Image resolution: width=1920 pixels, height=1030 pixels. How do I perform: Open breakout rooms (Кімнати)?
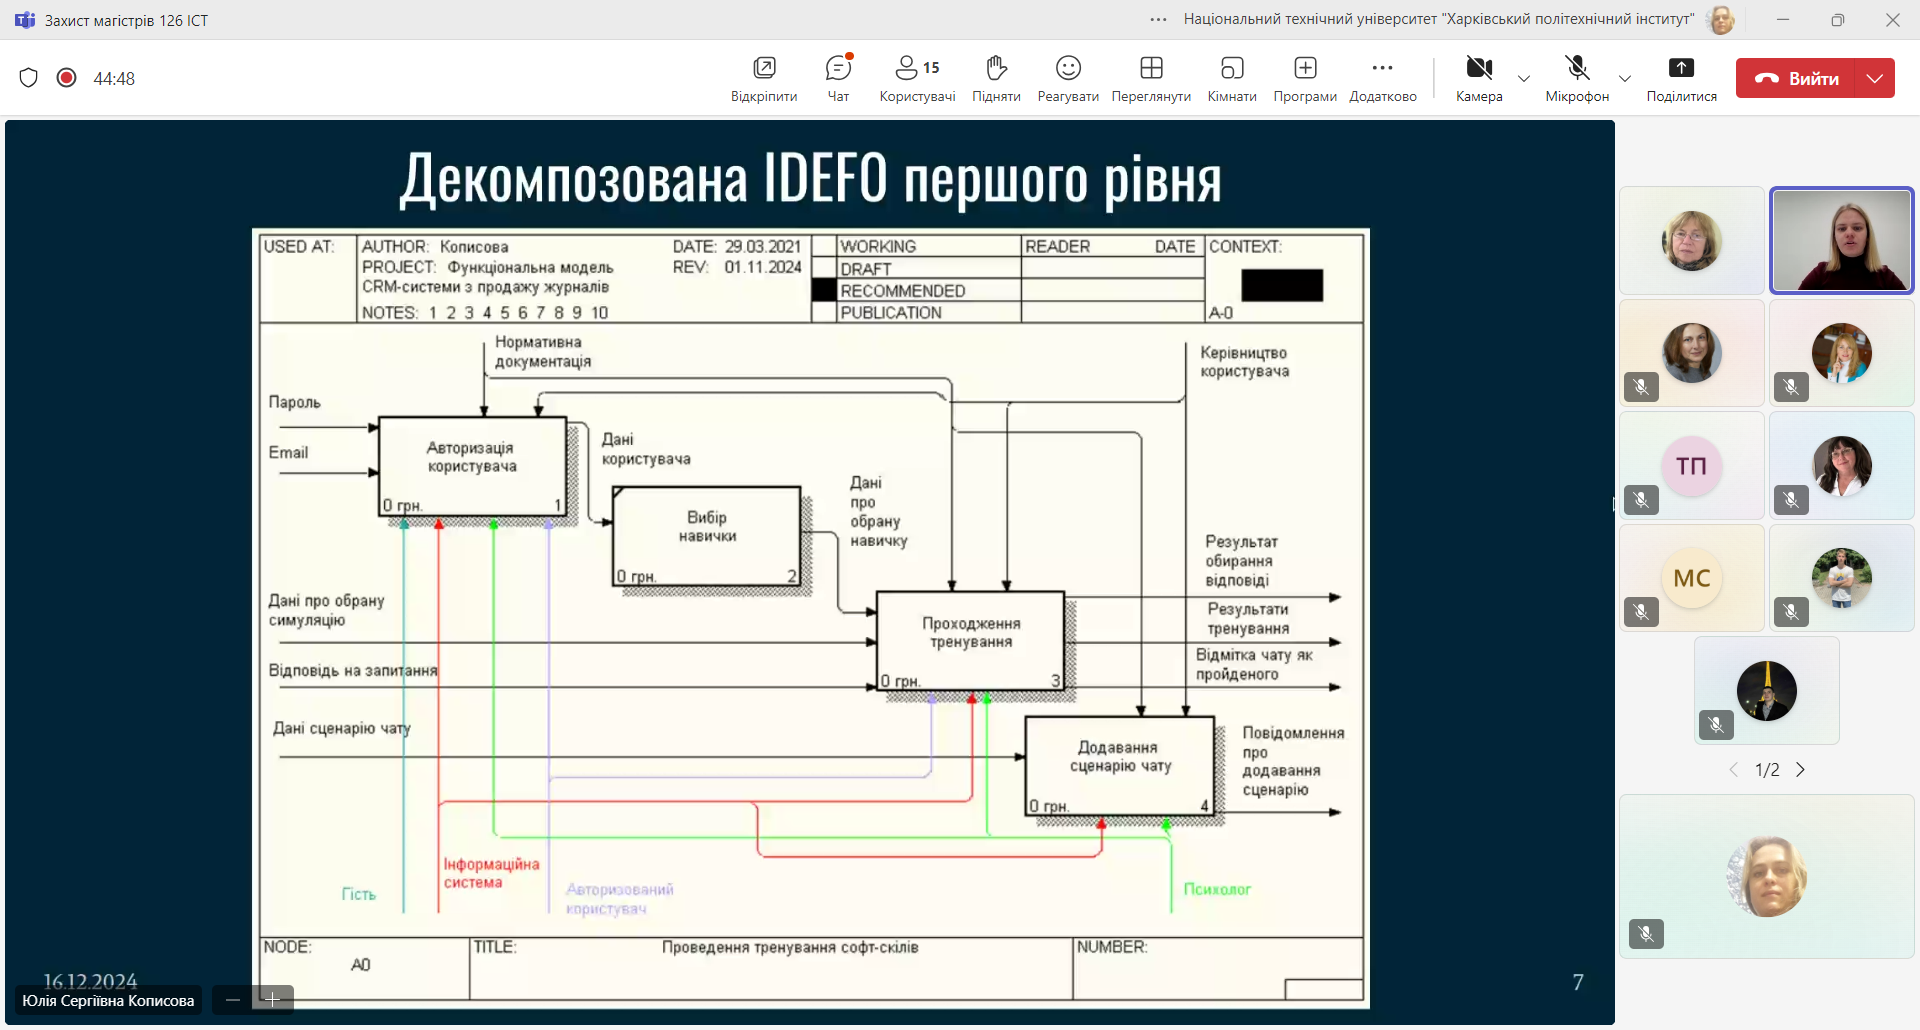(1232, 78)
